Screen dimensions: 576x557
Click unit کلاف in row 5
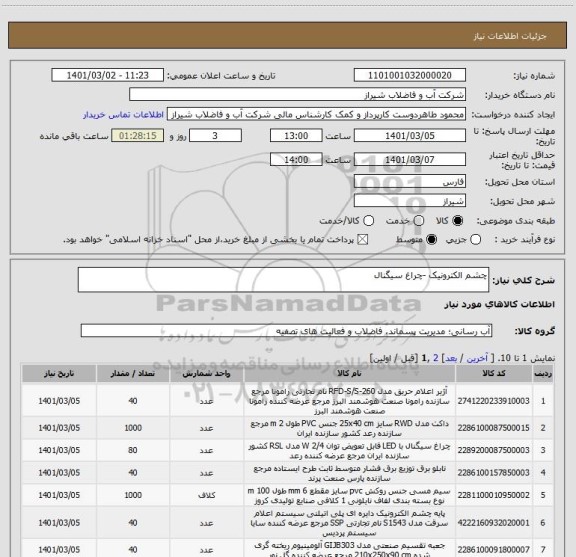pyautogui.click(x=206, y=495)
